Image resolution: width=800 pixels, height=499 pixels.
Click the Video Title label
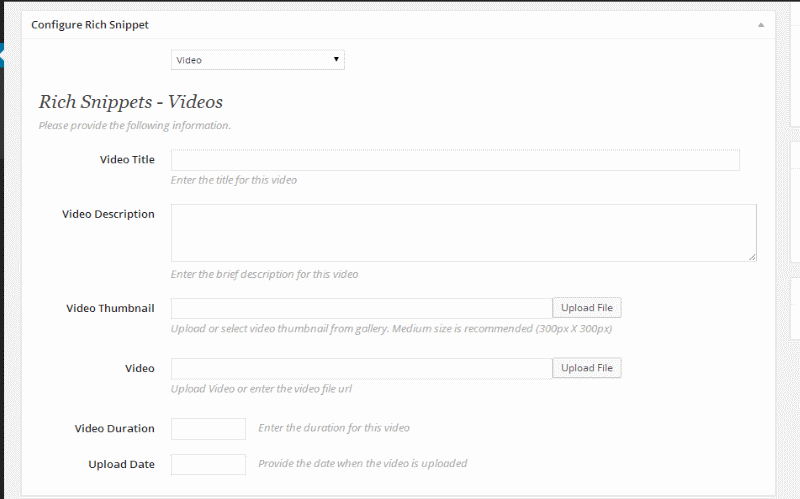point(127,160)
